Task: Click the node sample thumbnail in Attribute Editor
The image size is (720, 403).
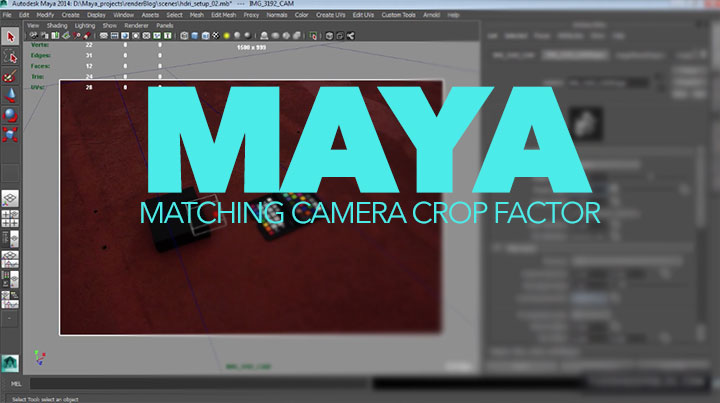Action: click(586, 123)
